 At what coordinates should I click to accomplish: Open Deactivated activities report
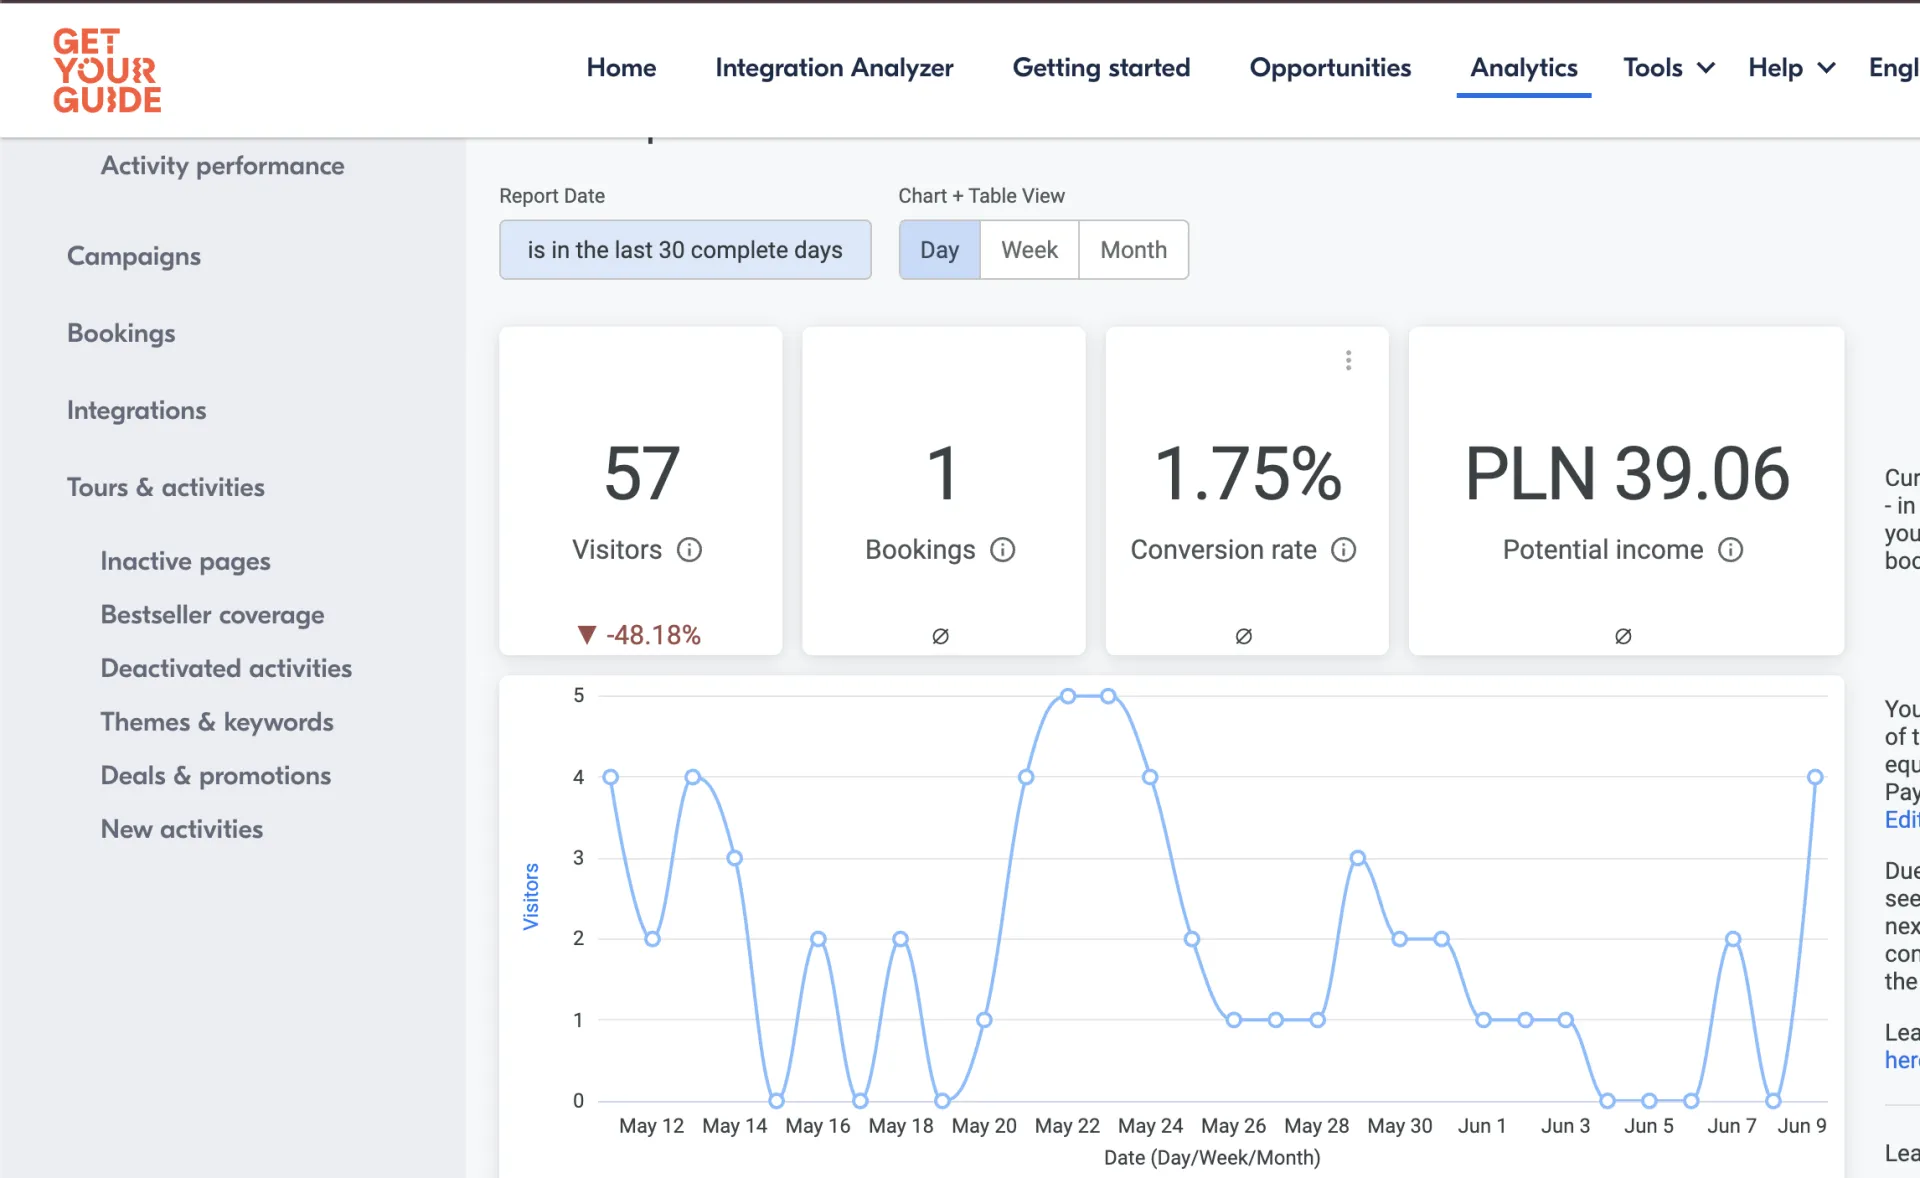[226, 669]
